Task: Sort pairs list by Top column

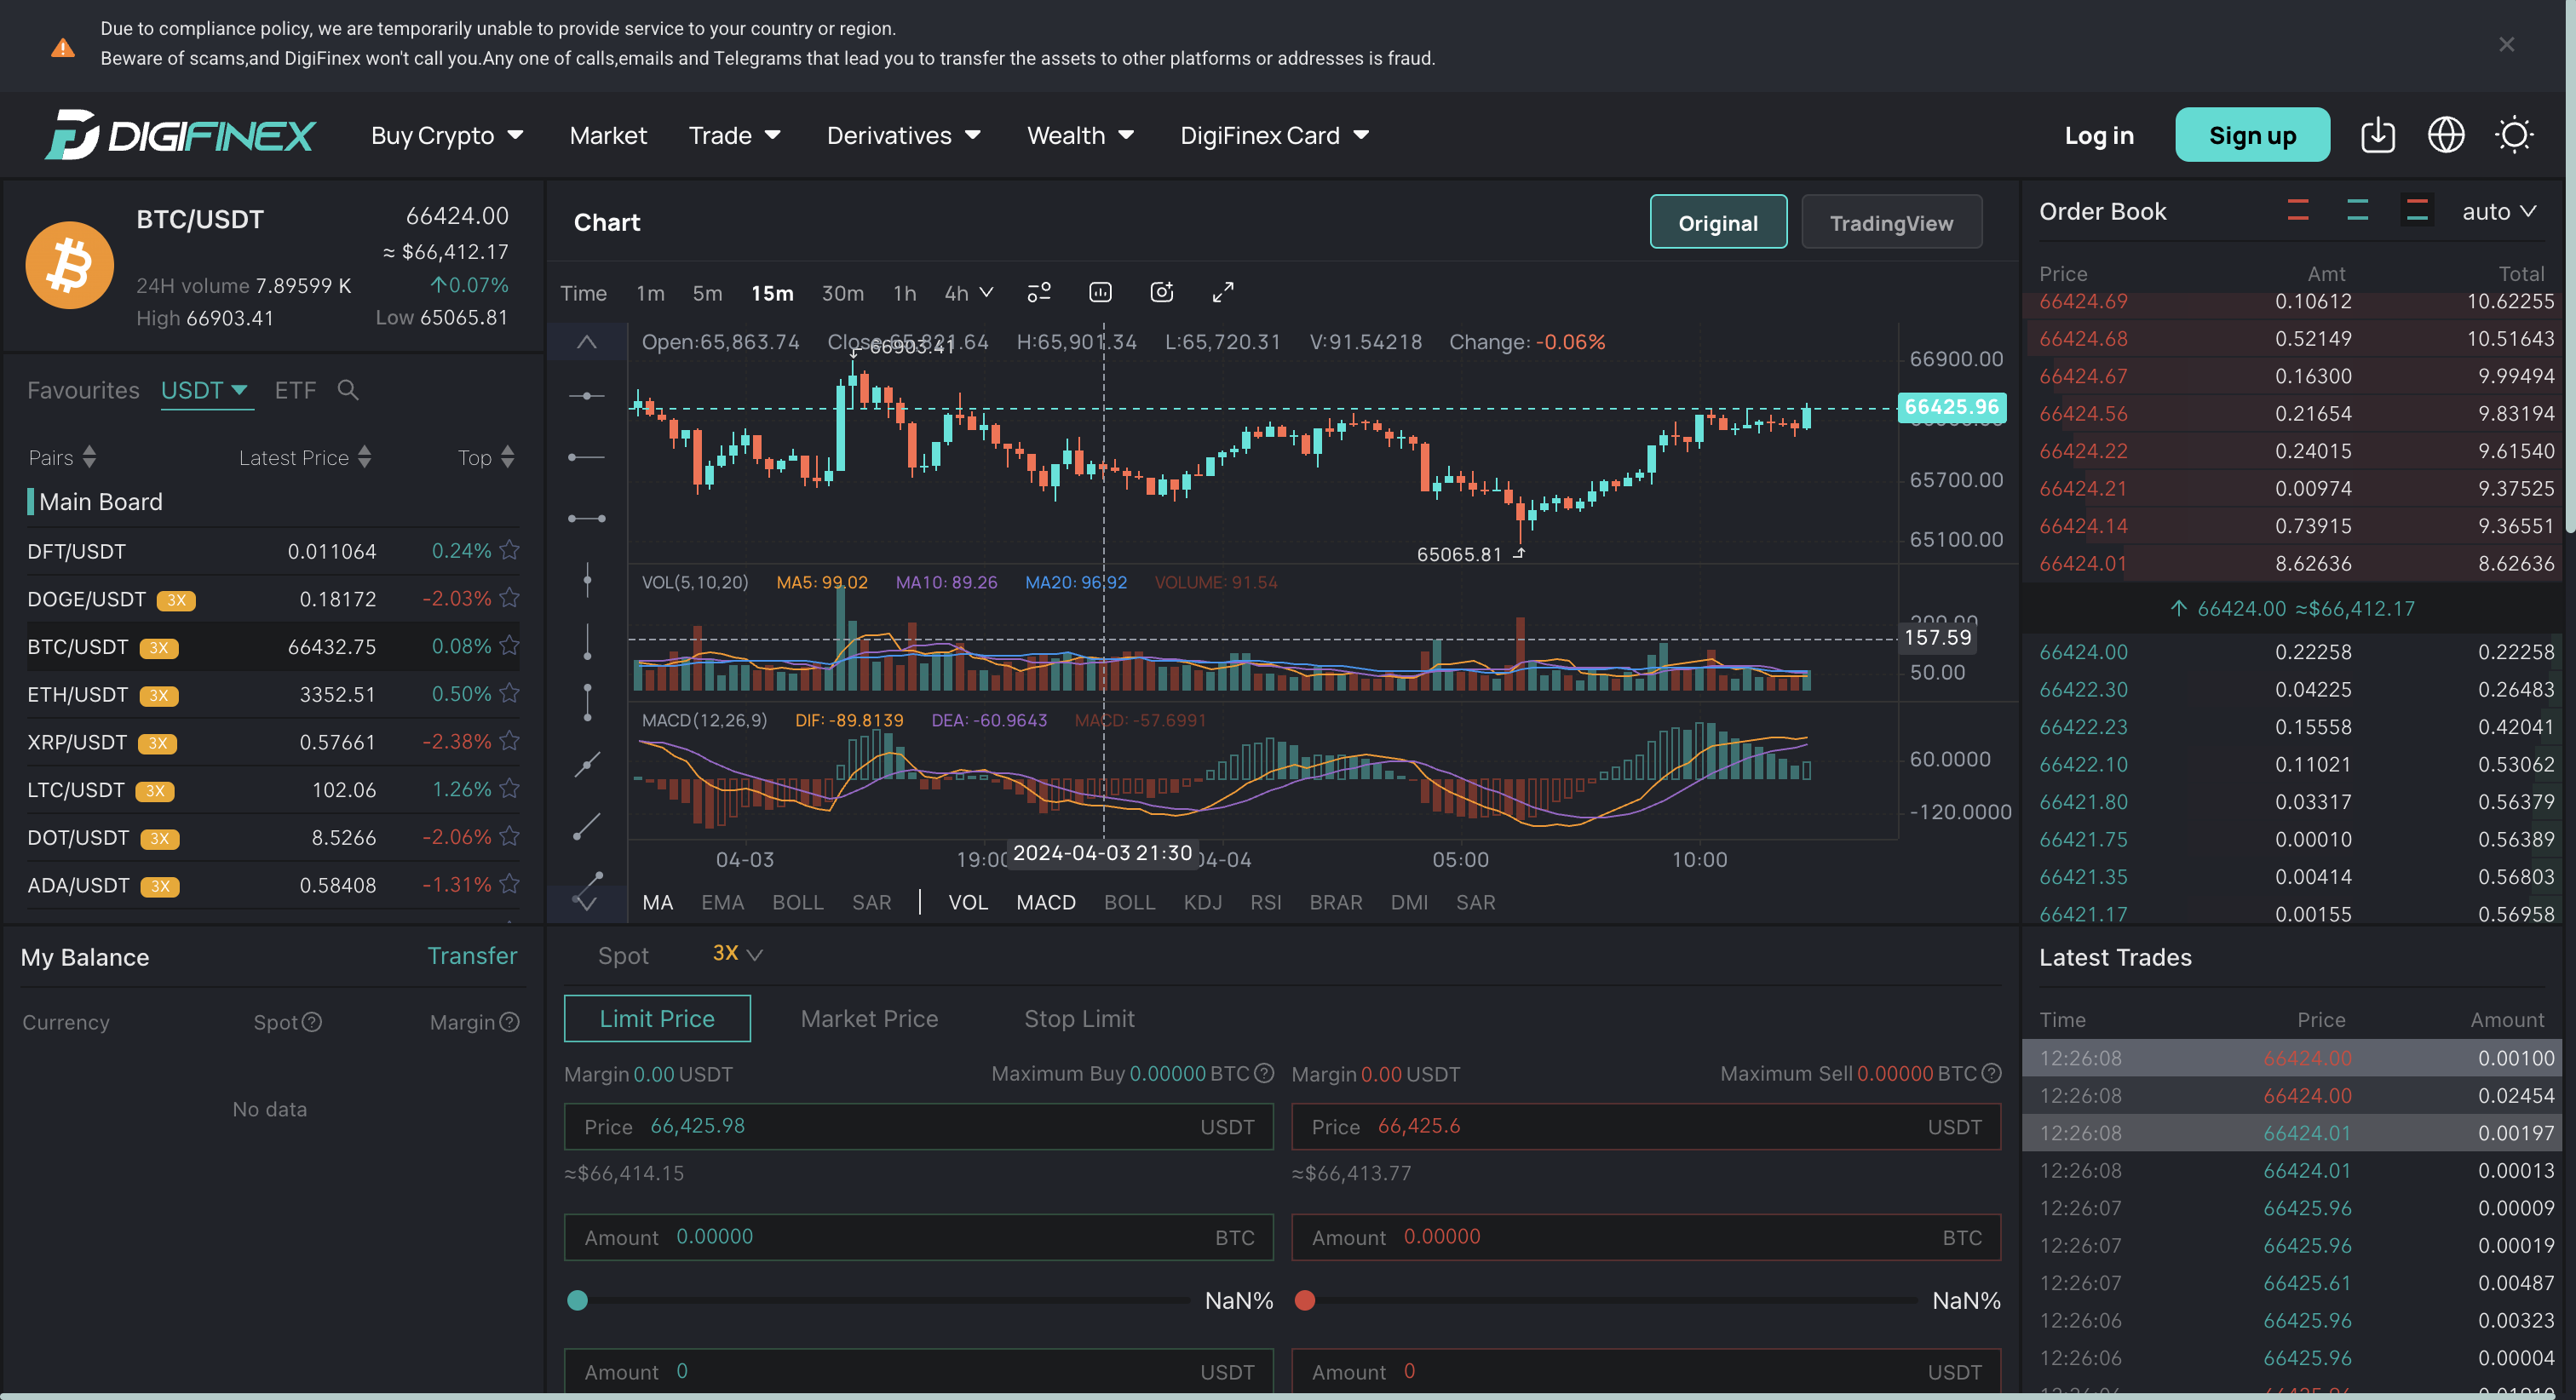Action: coord(486,457)
